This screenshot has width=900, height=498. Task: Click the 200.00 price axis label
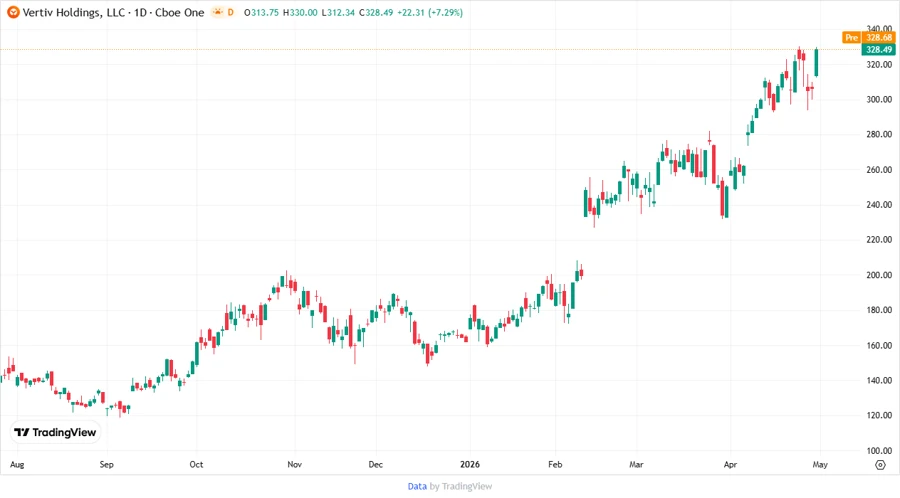[x=879, y=275]
